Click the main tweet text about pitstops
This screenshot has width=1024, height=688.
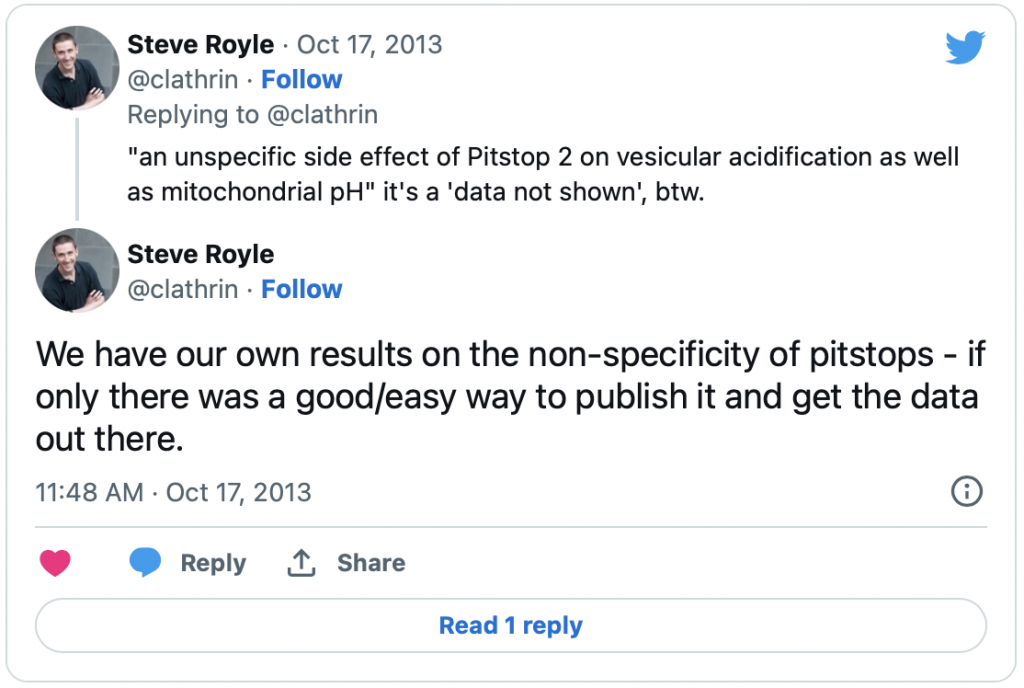tap(510, 397)
